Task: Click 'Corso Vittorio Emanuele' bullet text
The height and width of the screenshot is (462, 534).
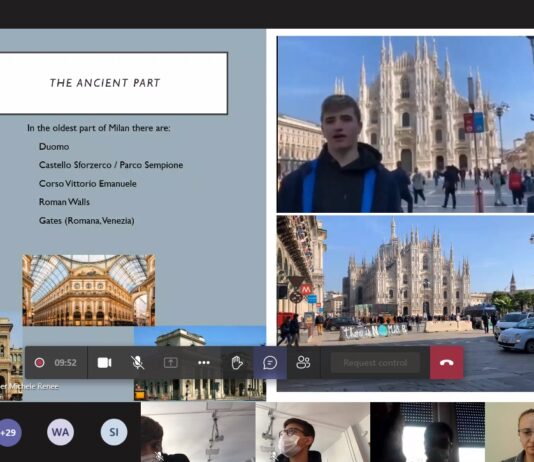Action: tap(88, 184)
